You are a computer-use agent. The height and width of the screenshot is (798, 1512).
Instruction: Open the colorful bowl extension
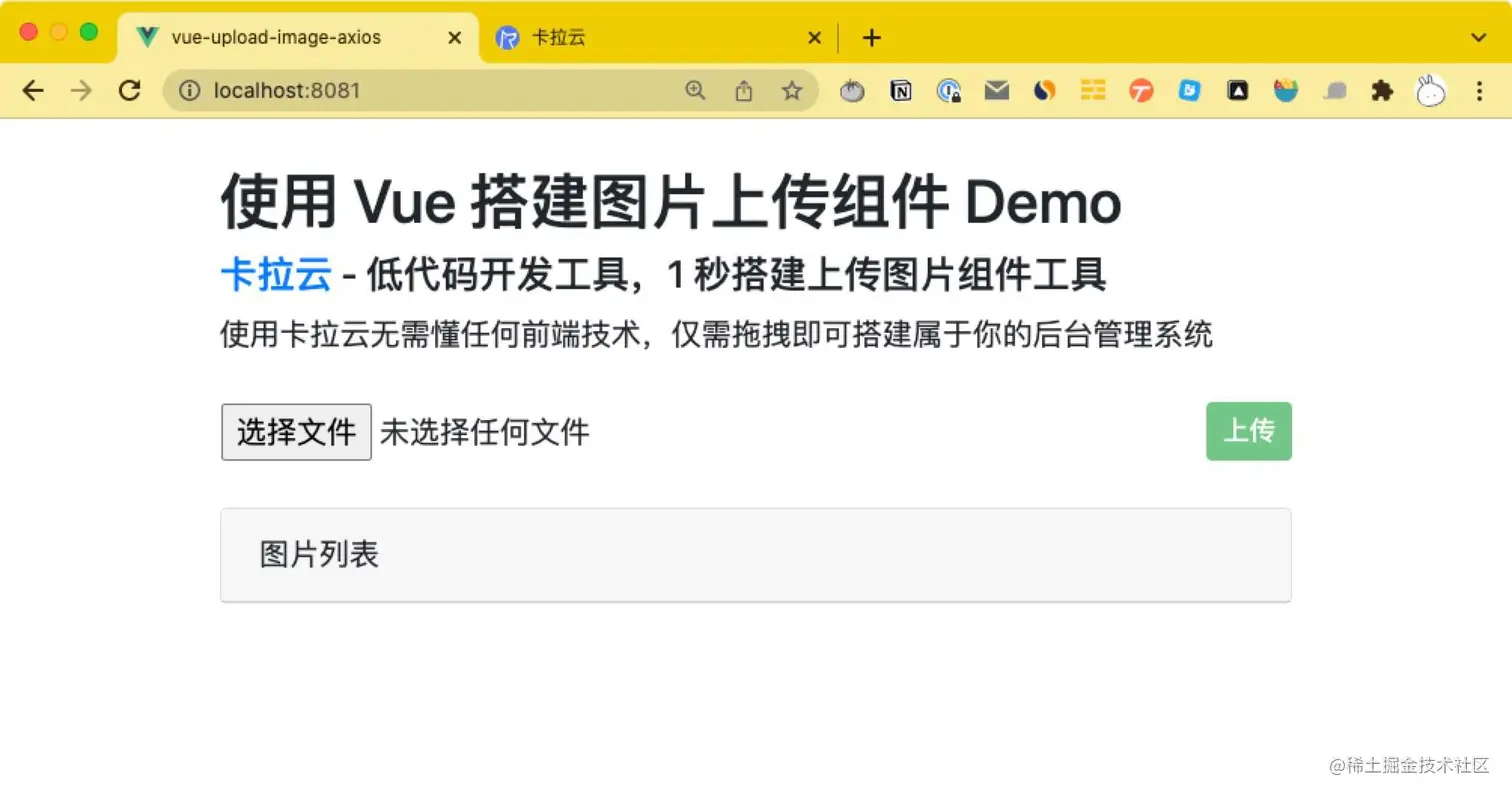(1285, 91)
